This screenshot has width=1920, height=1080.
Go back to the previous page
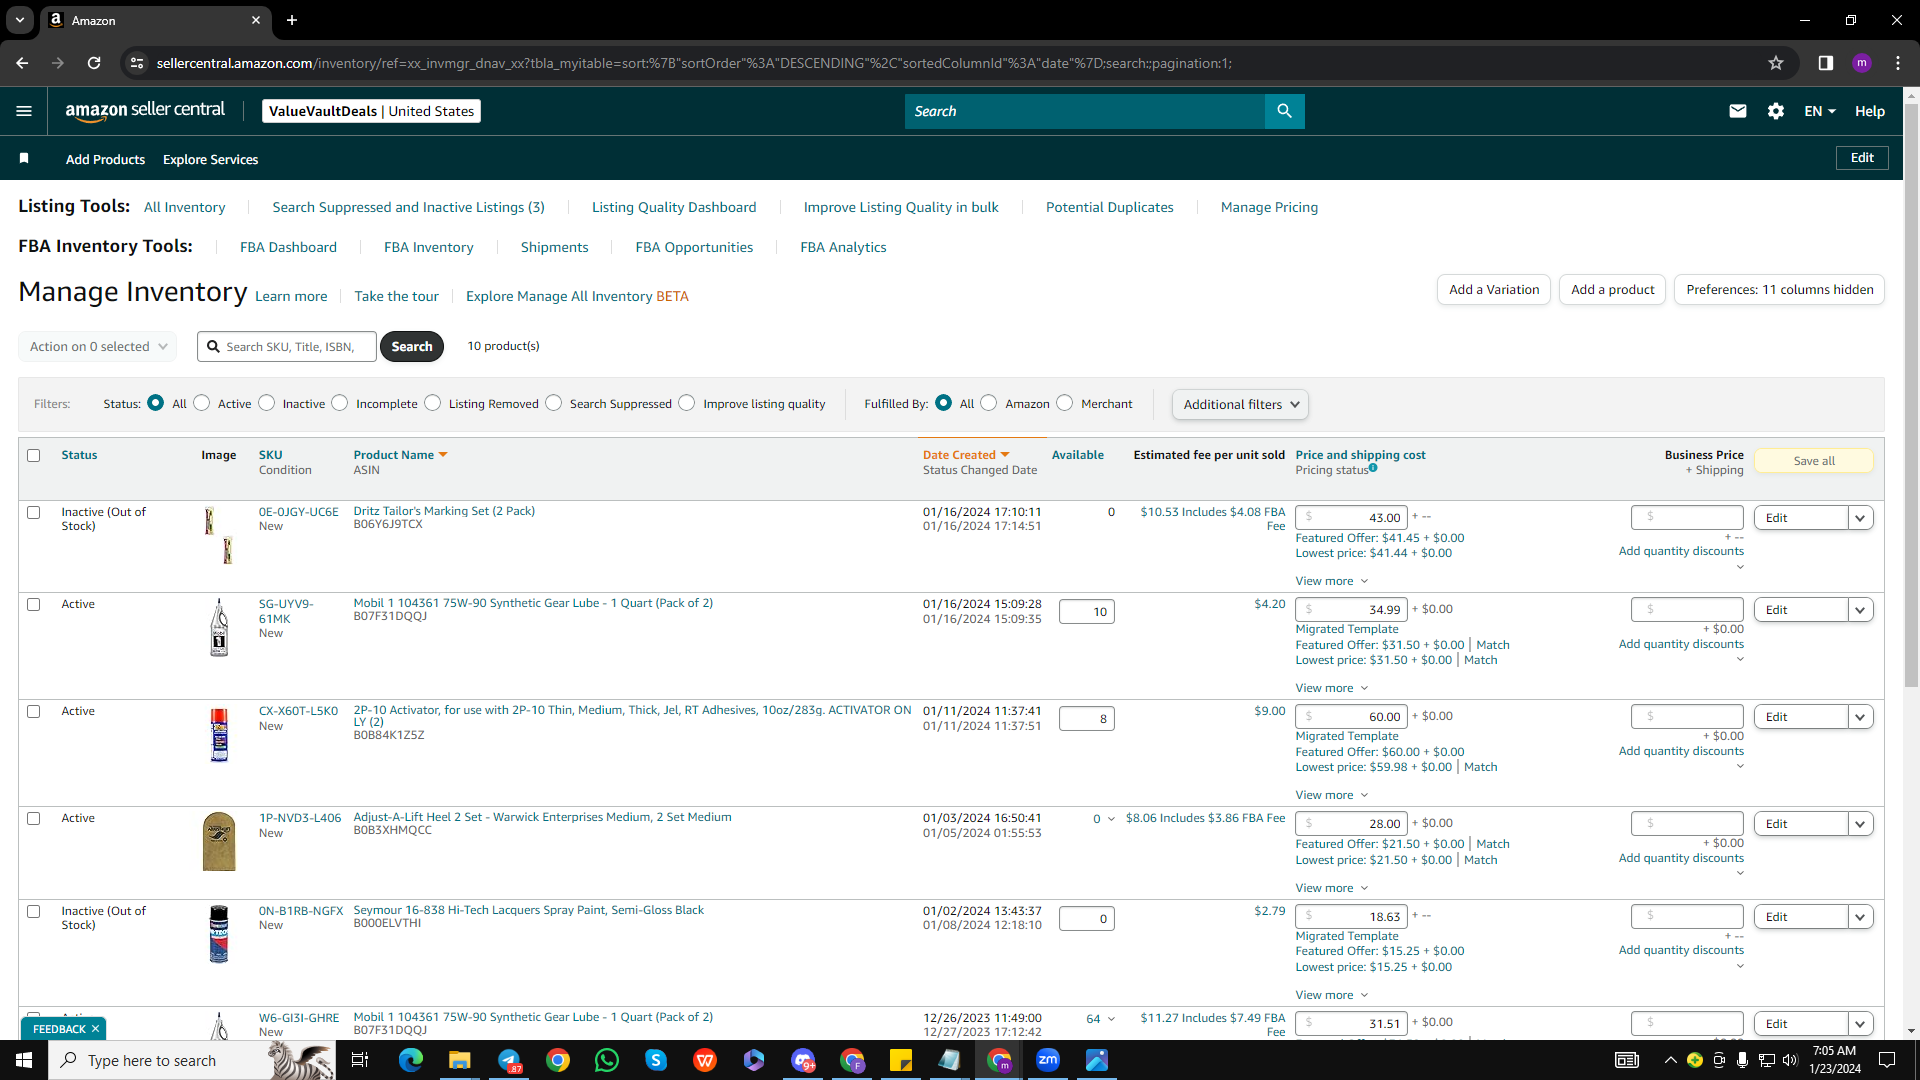pyautogui.click(x=22, y=63)
